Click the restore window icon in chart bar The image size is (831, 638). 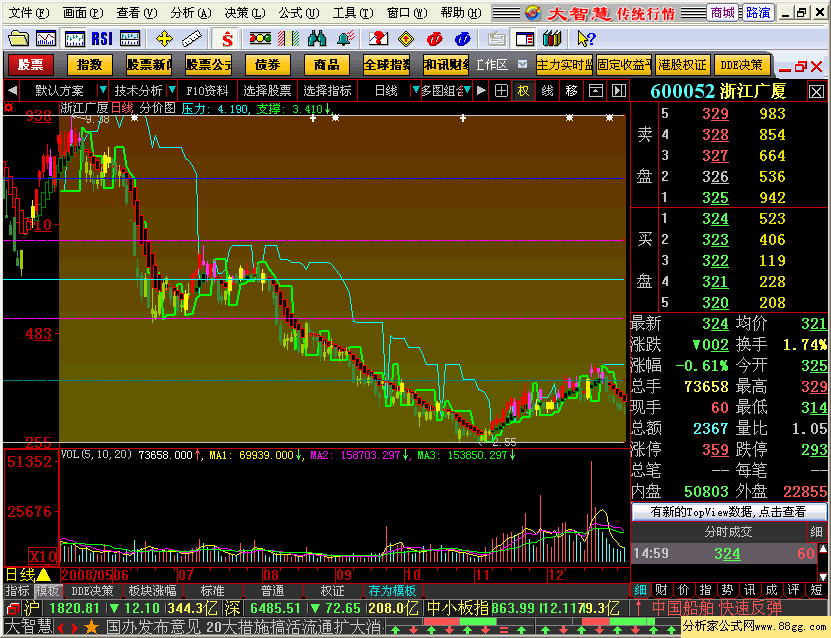pyautogui.click(x=596, y=91)
